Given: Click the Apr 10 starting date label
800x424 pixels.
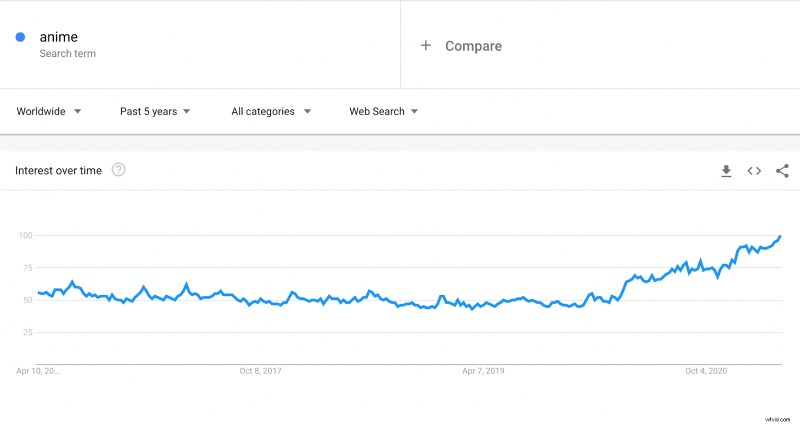Looking at the screenshot, I should (38, 371).
